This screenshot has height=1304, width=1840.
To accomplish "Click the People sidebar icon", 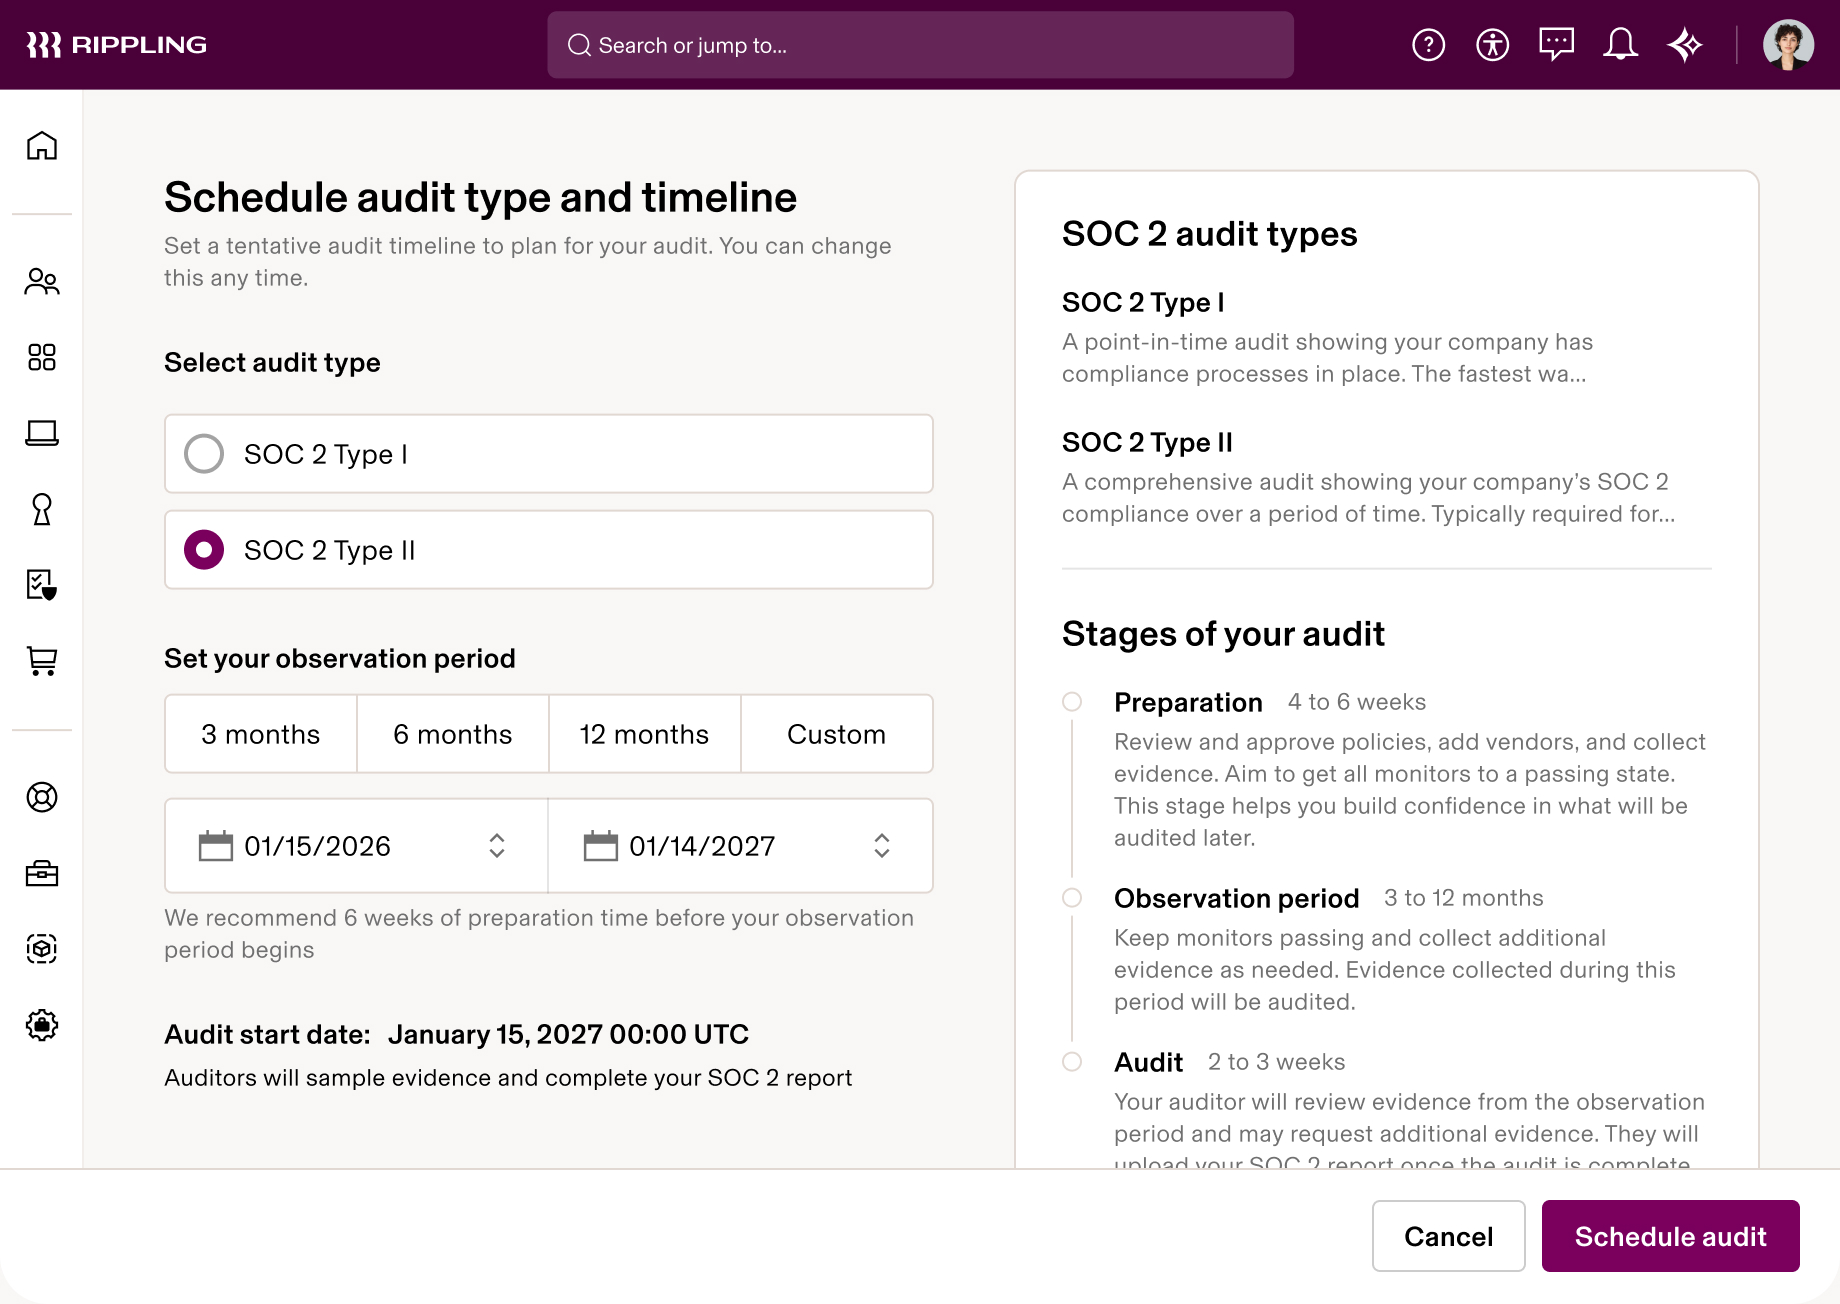I will pos(42,282).
